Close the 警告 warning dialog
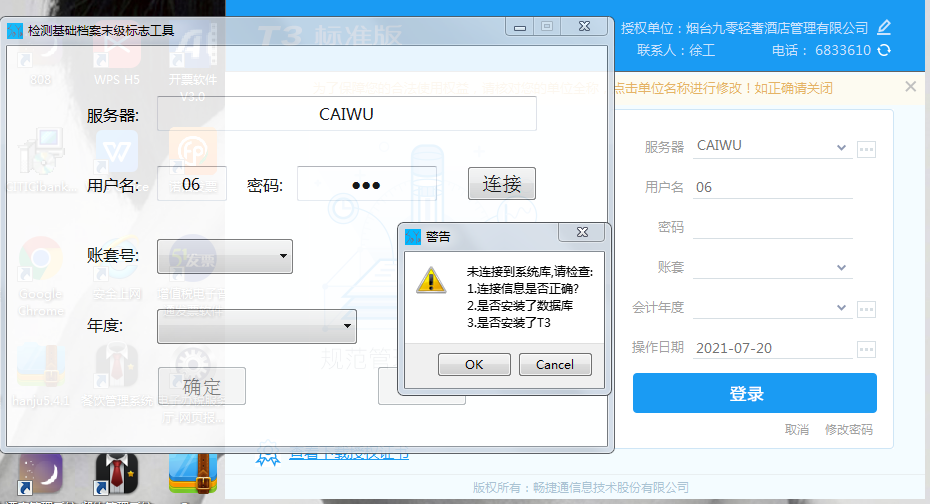The height and width of the screenshot is (504, 930). (582, 232)
